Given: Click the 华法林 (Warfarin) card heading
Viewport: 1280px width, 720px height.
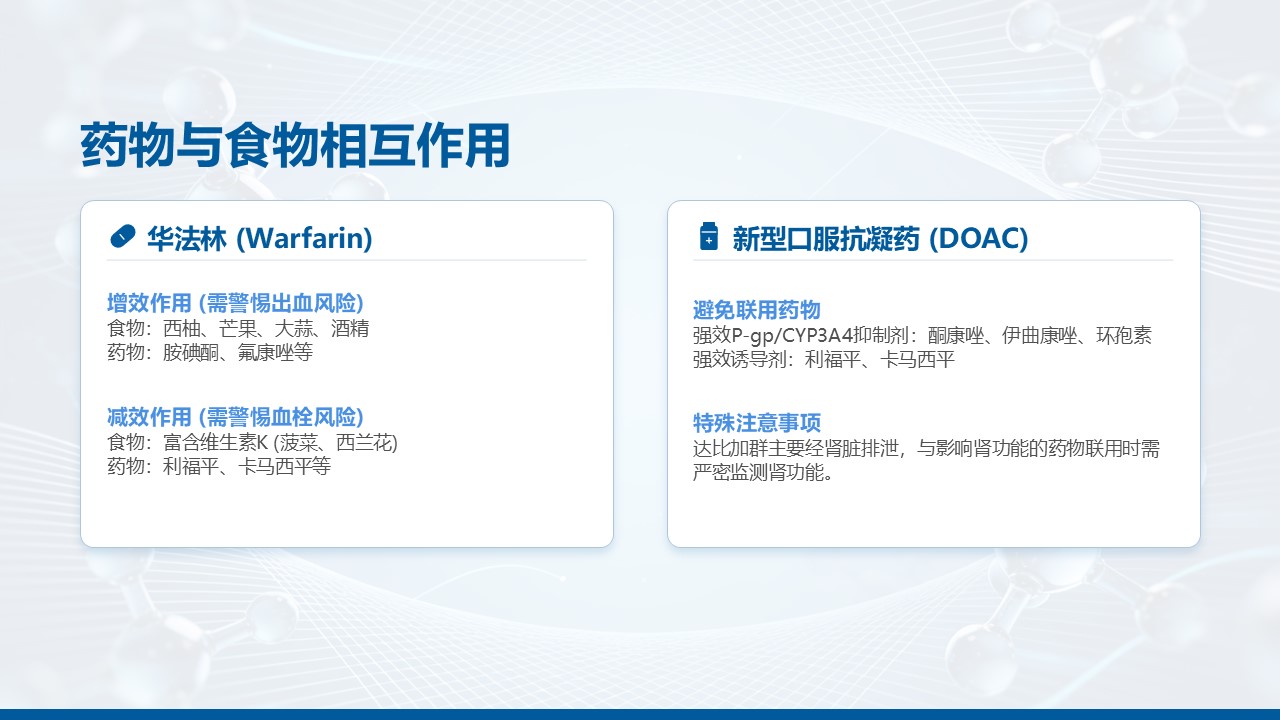Looking at the screenshot, I should [259, 238].
